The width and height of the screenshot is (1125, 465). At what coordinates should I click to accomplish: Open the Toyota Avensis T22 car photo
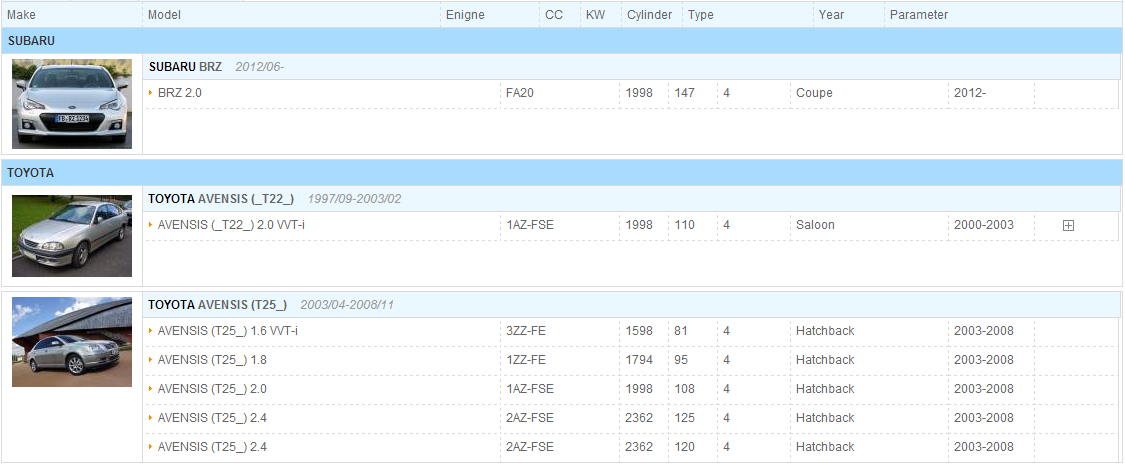click(x=72, y=235)
